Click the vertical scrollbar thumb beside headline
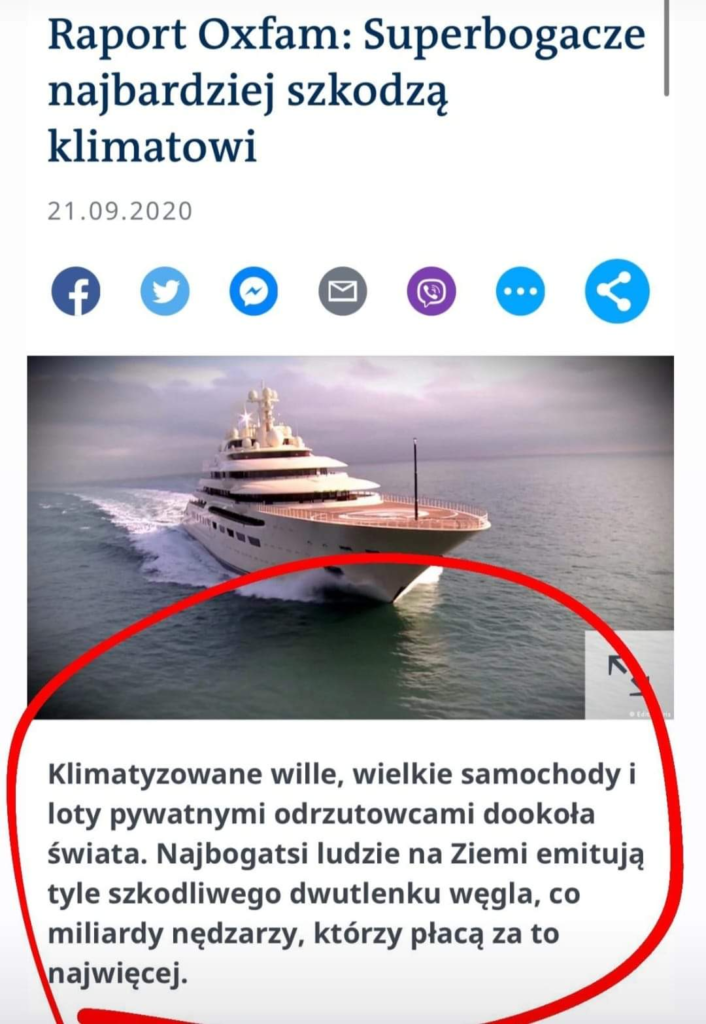The width and height of the screenshot is (706, 1024). pyautogui.click(x=667, y=48)
